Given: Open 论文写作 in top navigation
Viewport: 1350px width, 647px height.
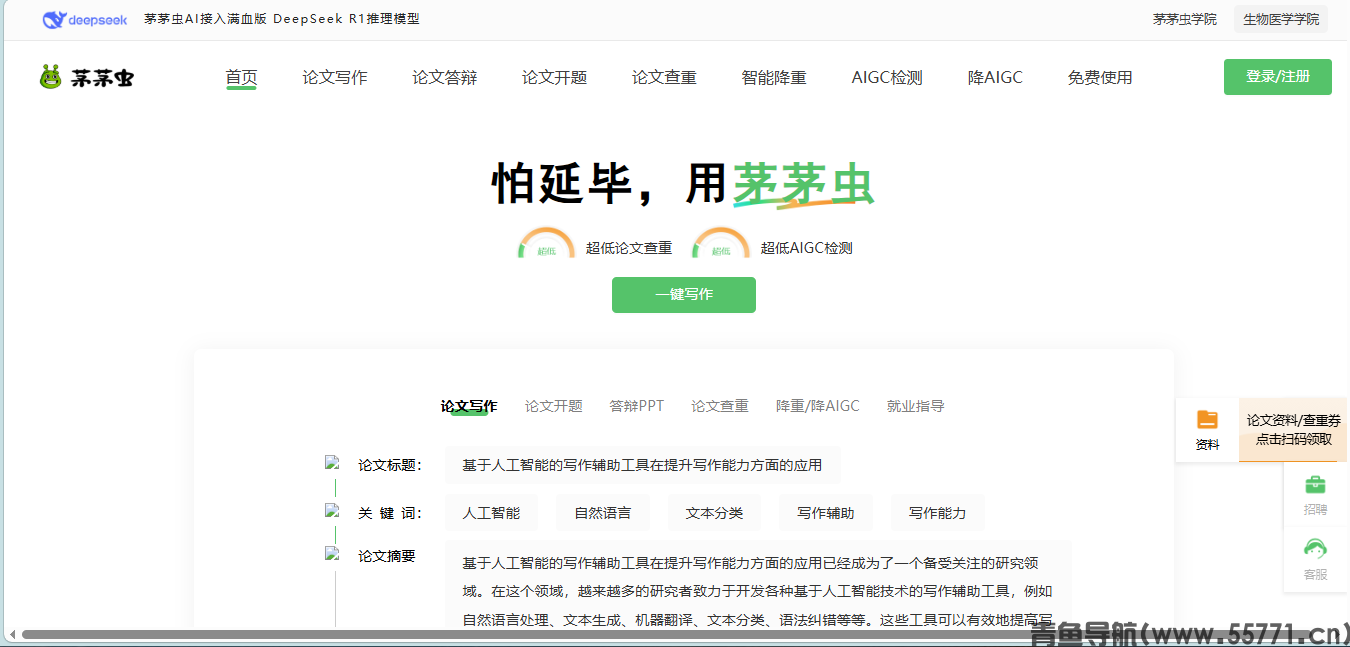Looking at the screenshot, I should click(335, 77).
